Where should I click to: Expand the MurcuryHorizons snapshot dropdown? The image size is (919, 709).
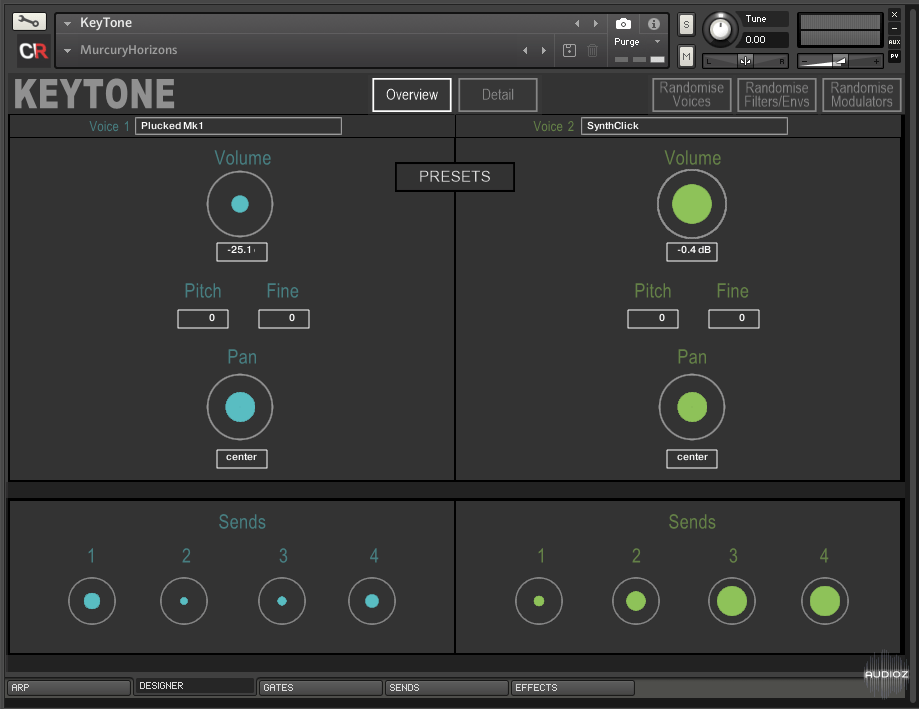click(67, 50)
